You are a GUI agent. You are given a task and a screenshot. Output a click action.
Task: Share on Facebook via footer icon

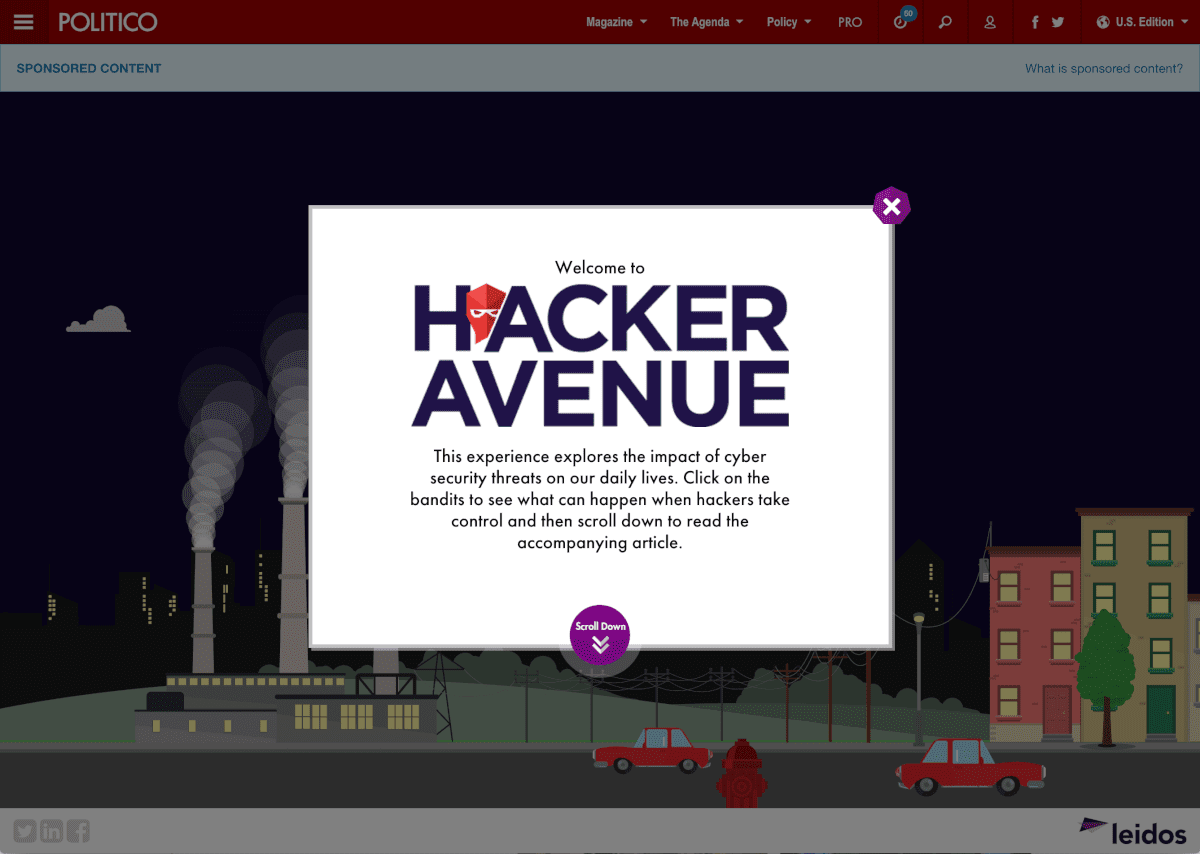tap(78, 830)
